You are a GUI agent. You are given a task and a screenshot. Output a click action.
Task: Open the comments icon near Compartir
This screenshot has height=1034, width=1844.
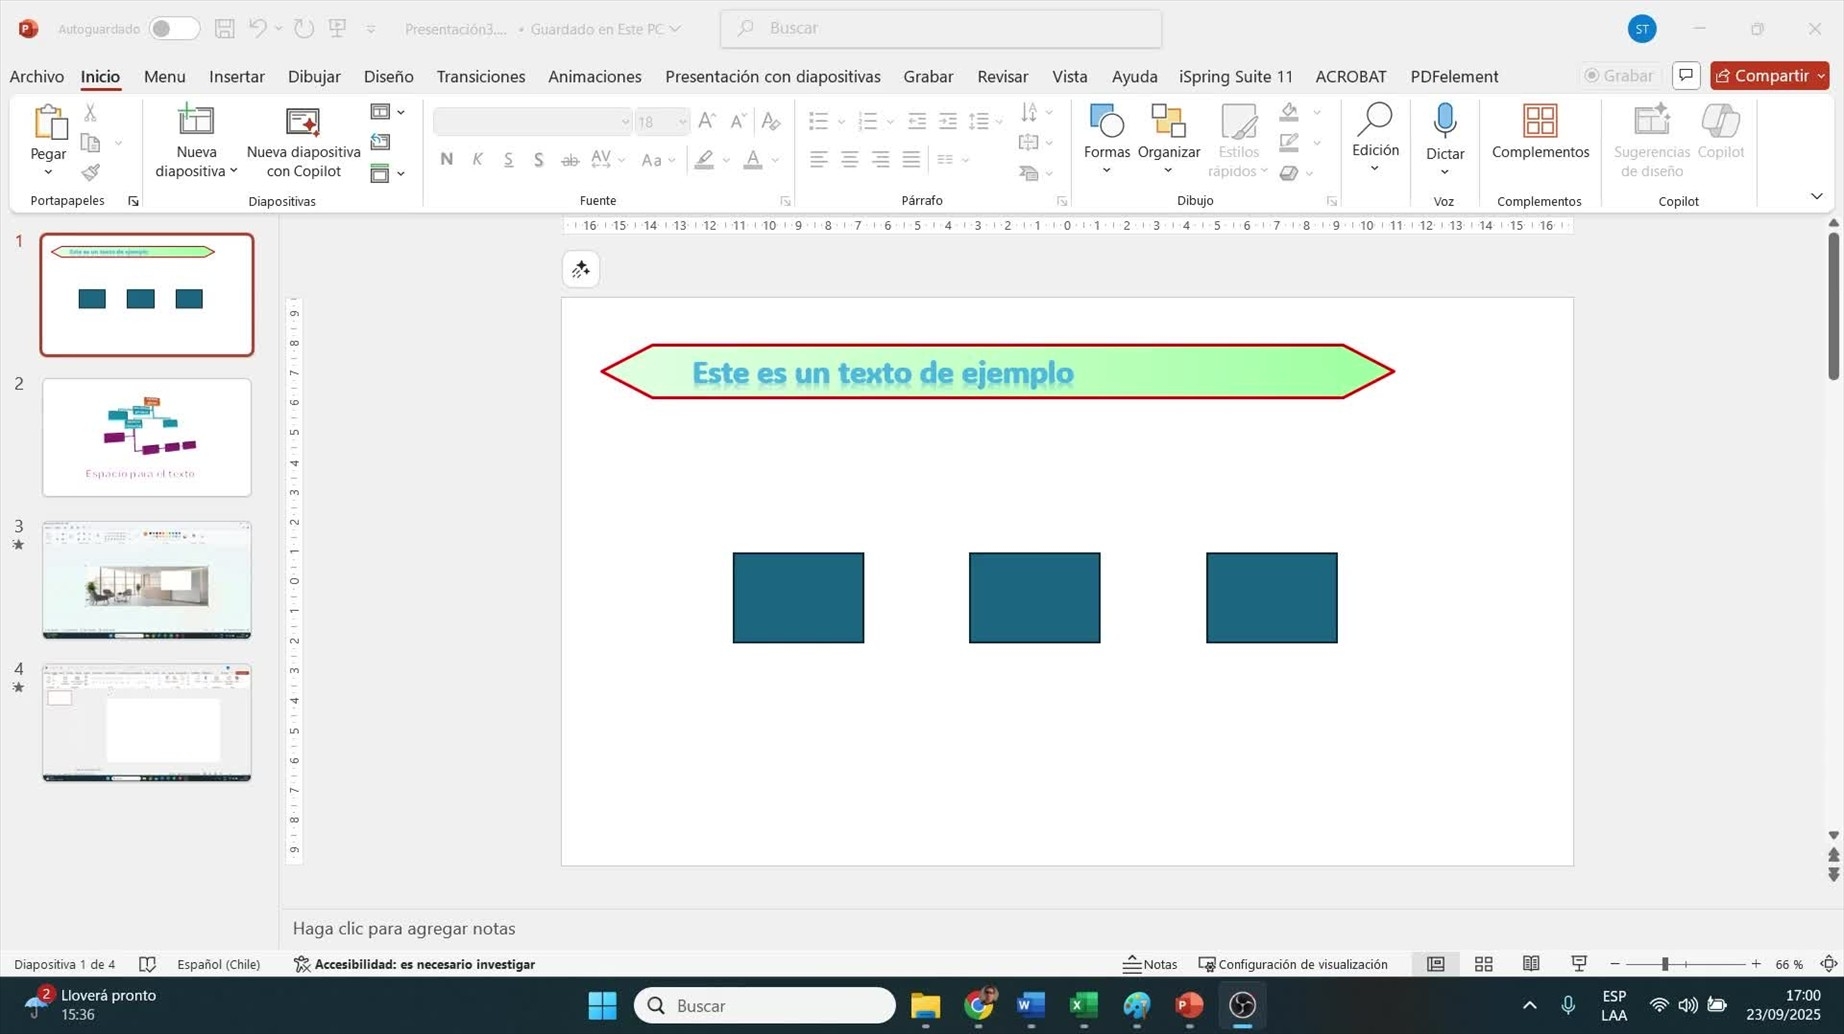click(x=1686, y=76)
